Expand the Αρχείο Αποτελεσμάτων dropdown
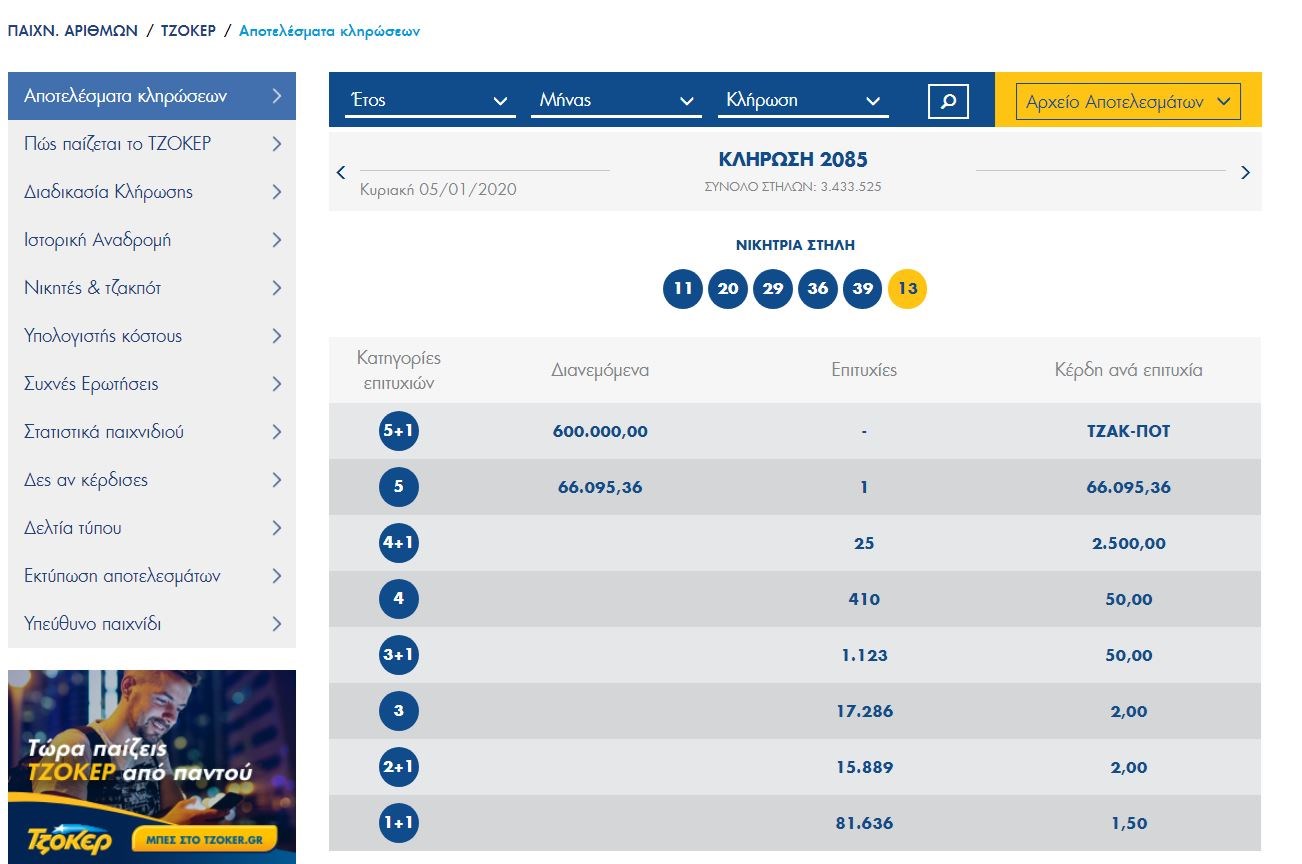This screenshot has width=1302, height=864. [x=1128, y=101]
